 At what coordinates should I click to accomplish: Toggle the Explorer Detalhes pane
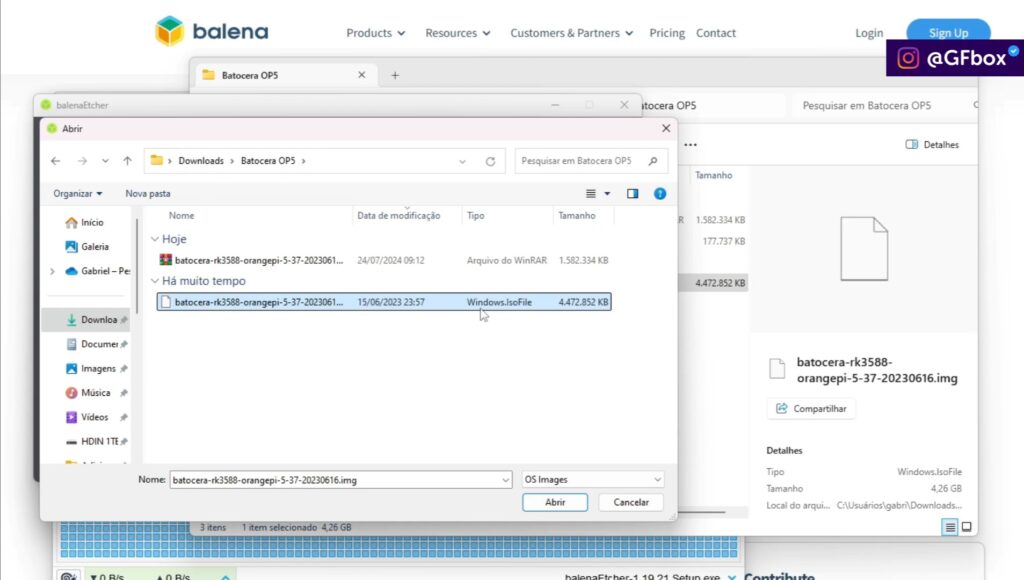click(932, 144)
